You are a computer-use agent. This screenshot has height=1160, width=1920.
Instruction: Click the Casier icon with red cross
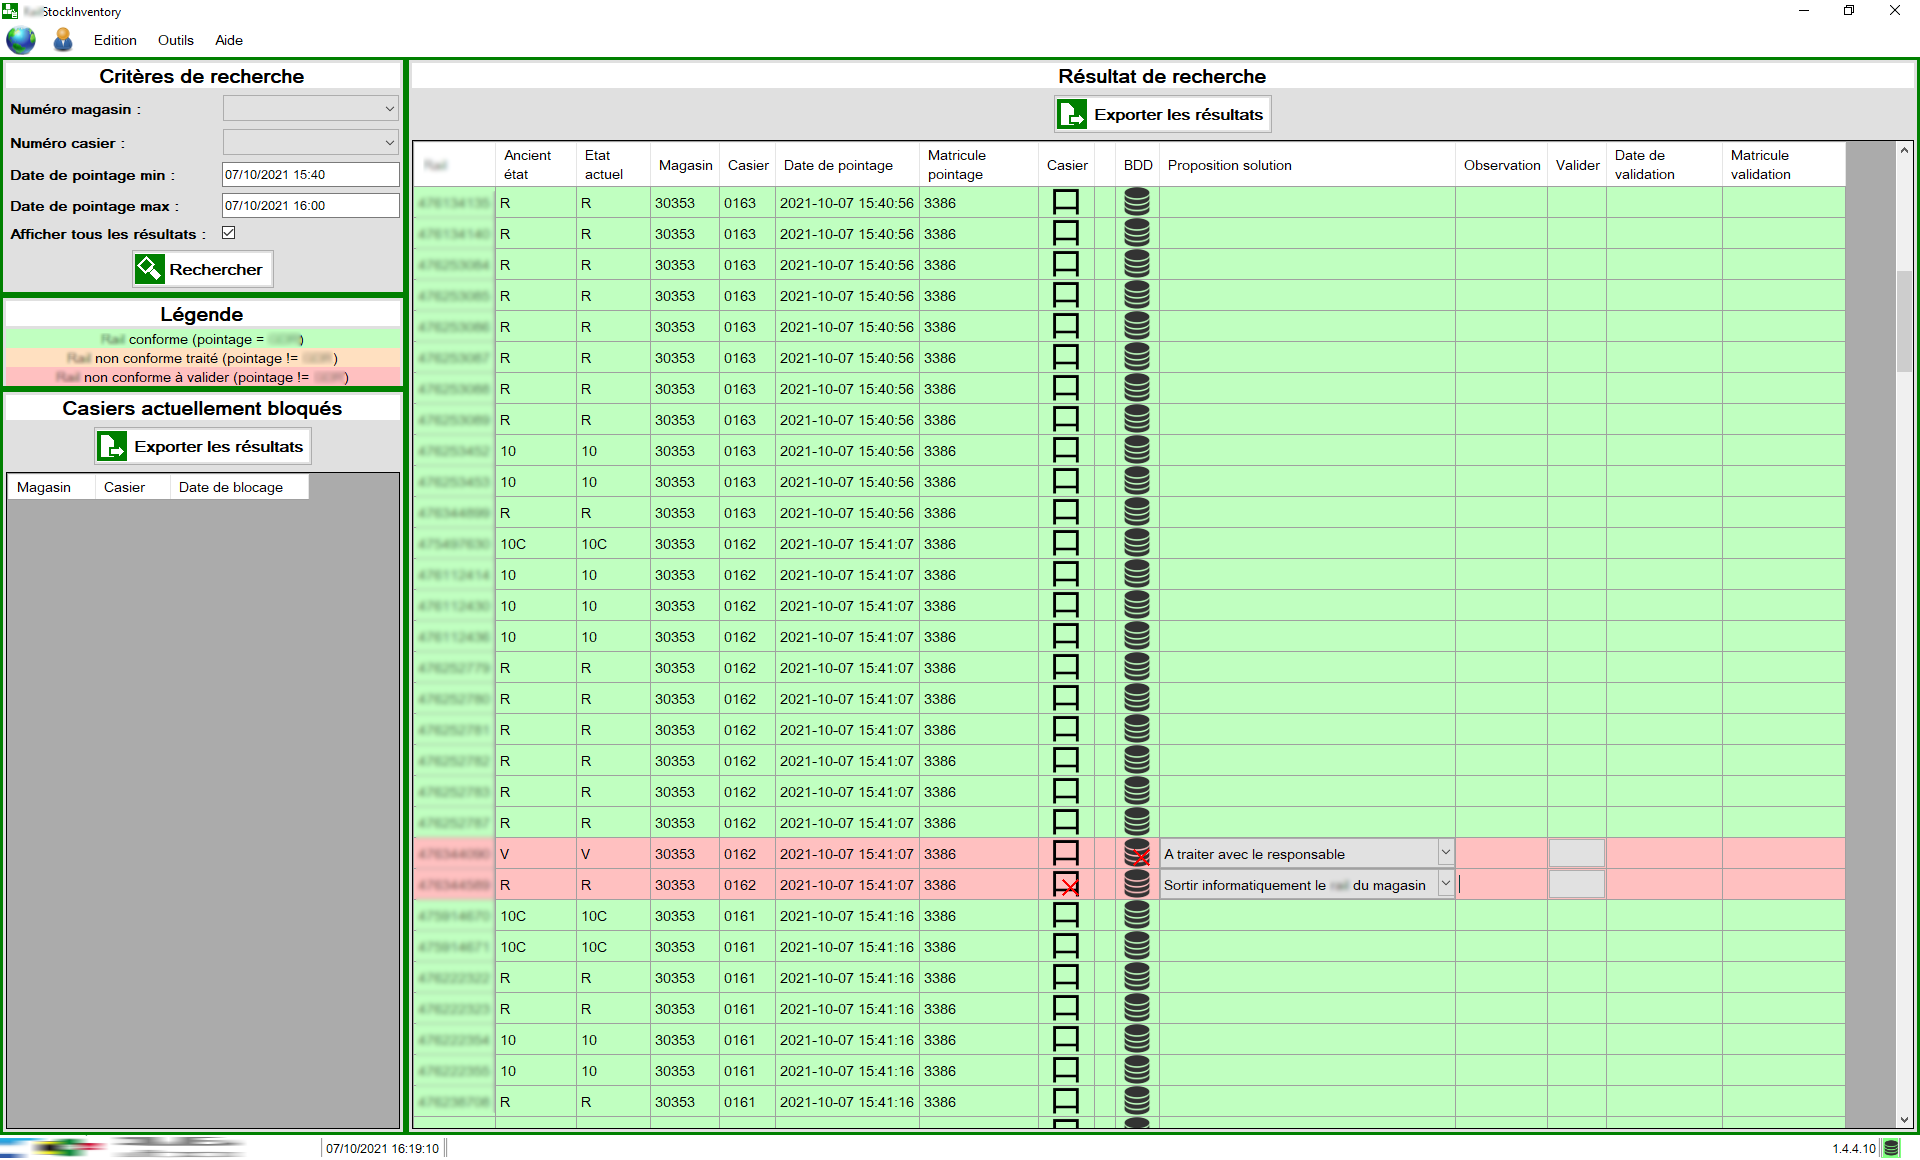(x=1066, y=885)
